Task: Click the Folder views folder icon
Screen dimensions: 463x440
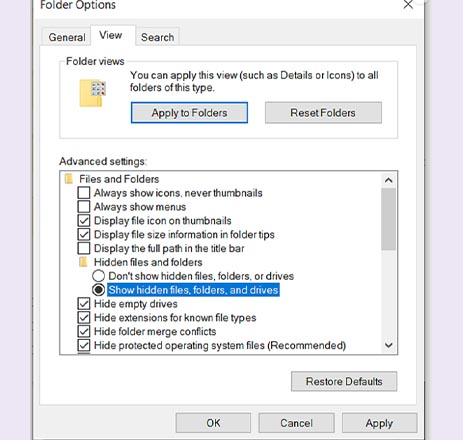Action: coord(92,93)
